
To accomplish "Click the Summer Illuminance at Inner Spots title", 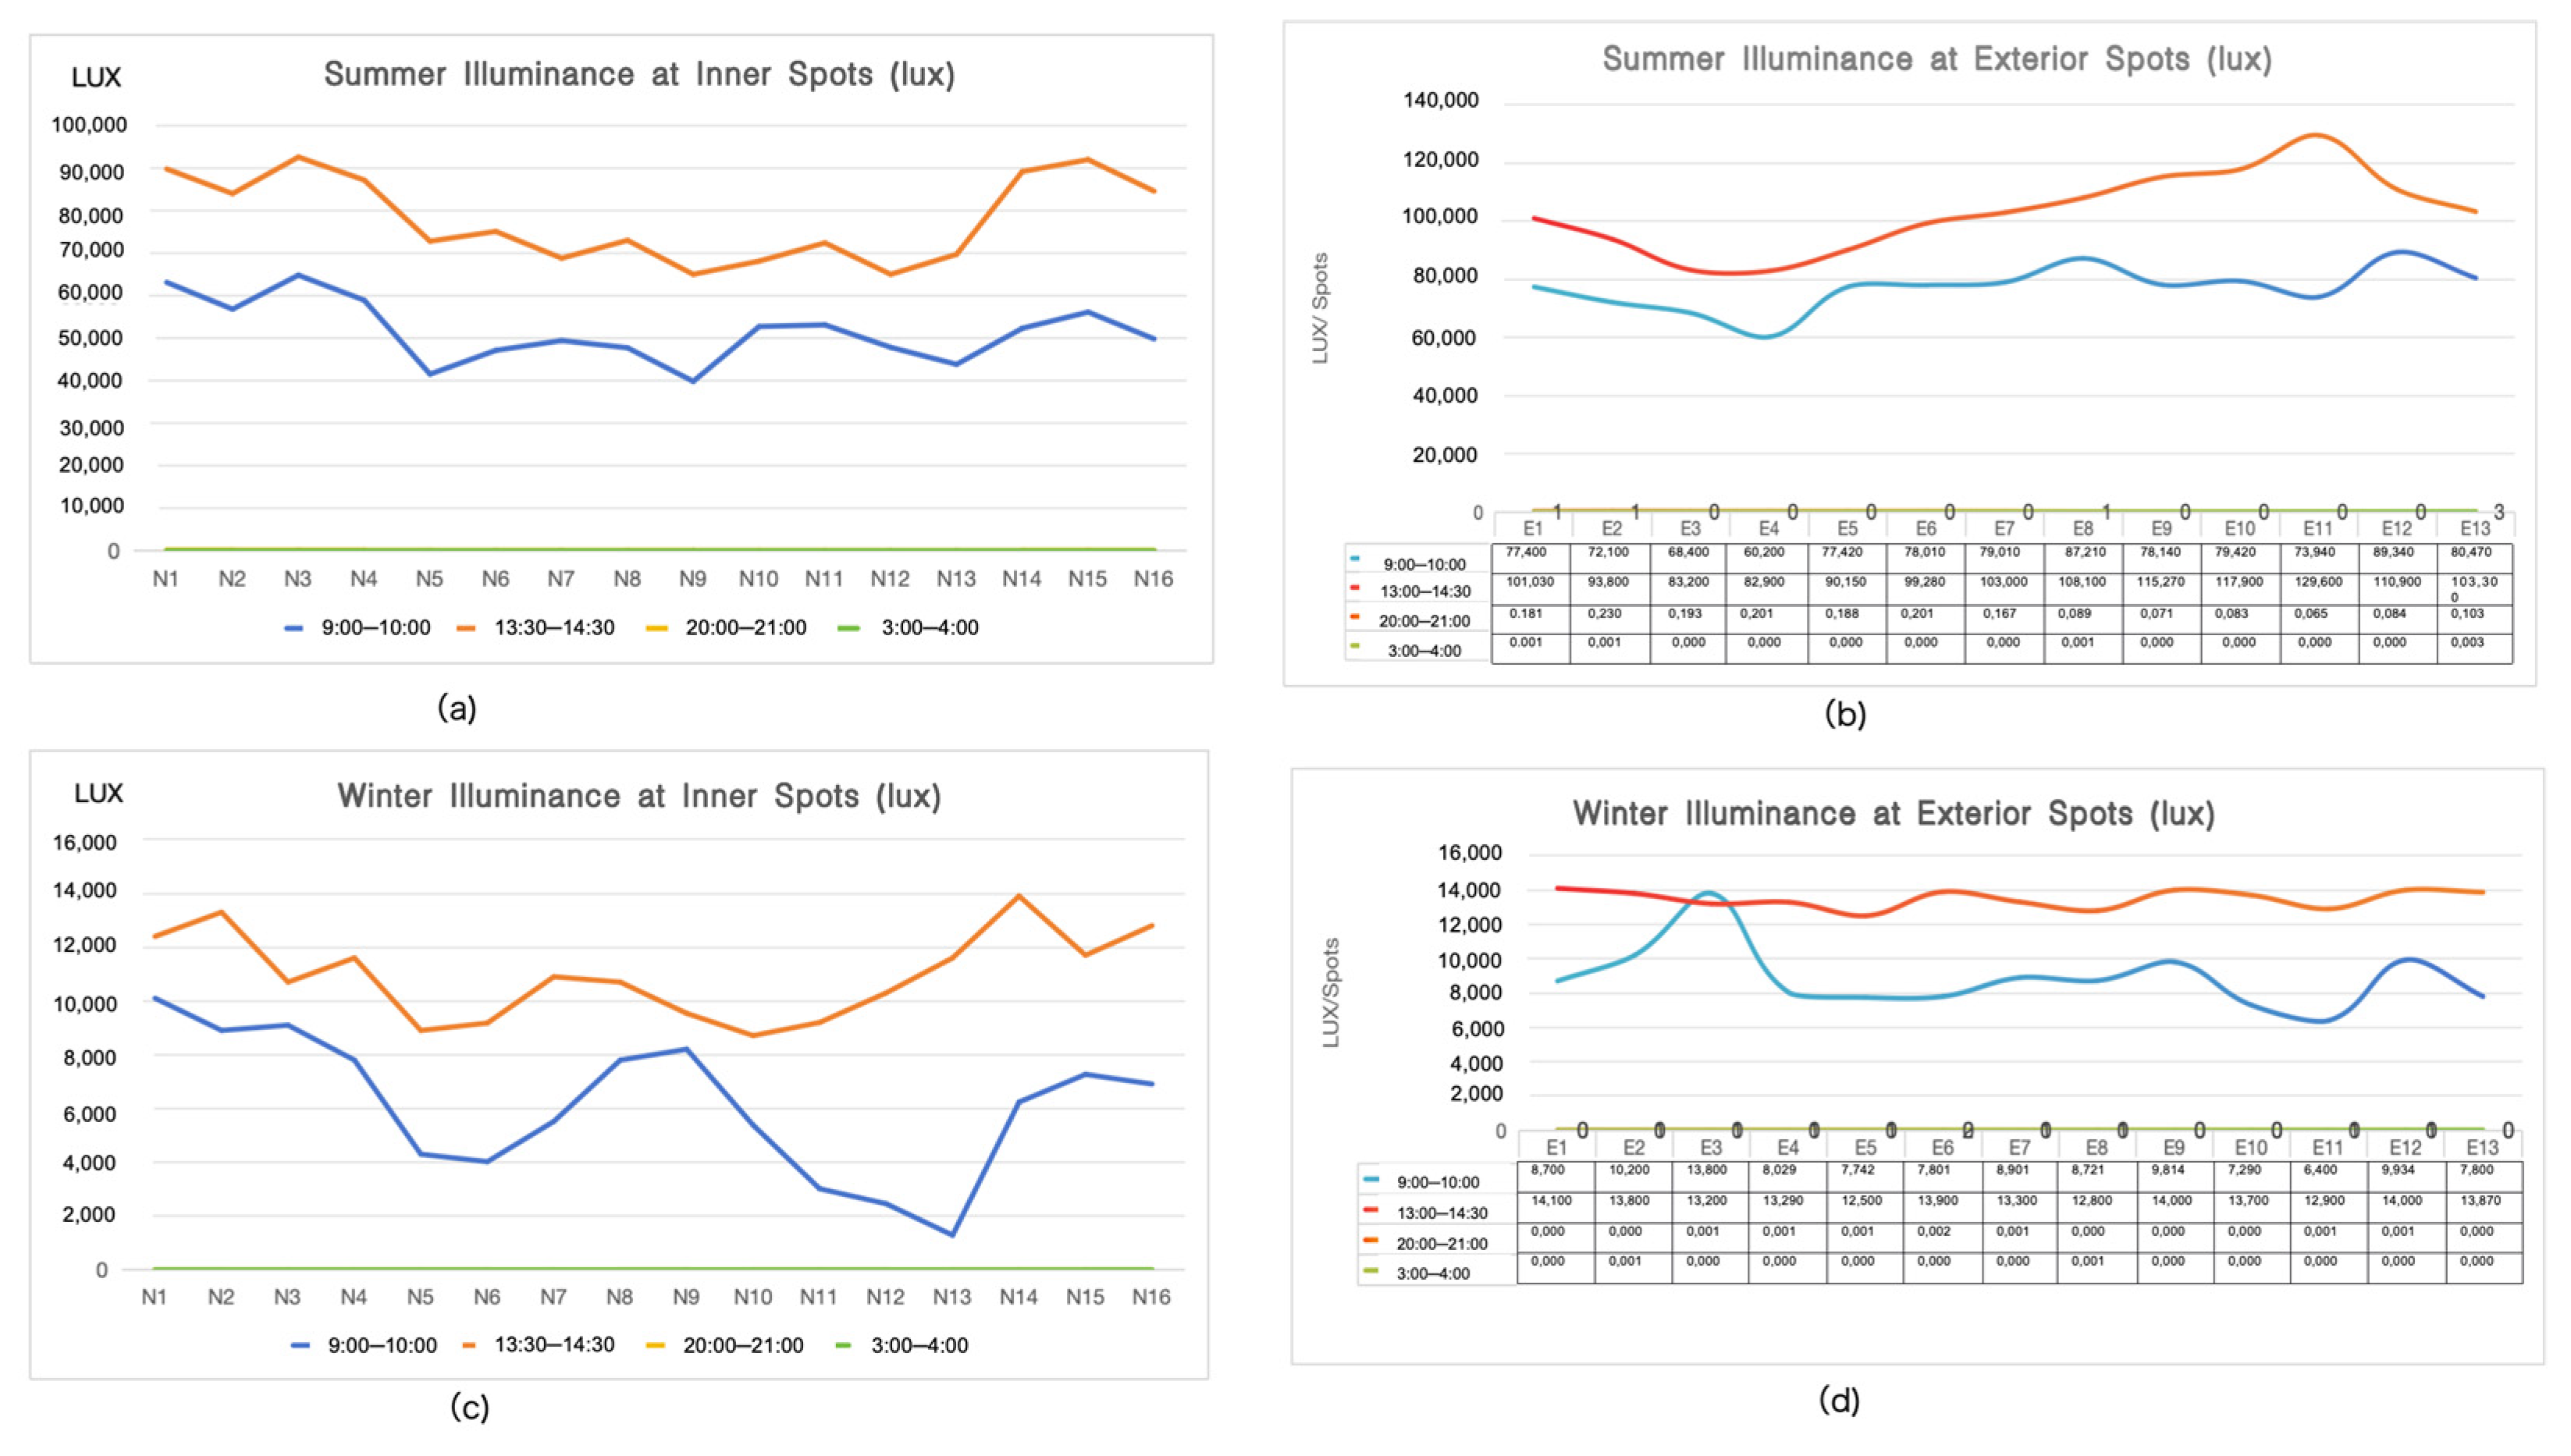I will [x=639, y=74].
